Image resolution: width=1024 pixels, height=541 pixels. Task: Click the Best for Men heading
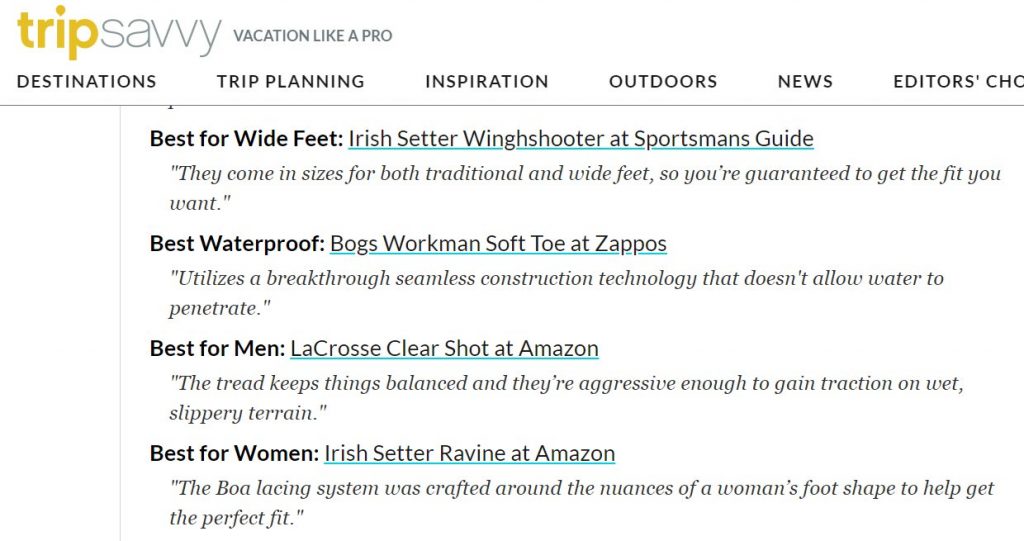click(x=217, y=348)
